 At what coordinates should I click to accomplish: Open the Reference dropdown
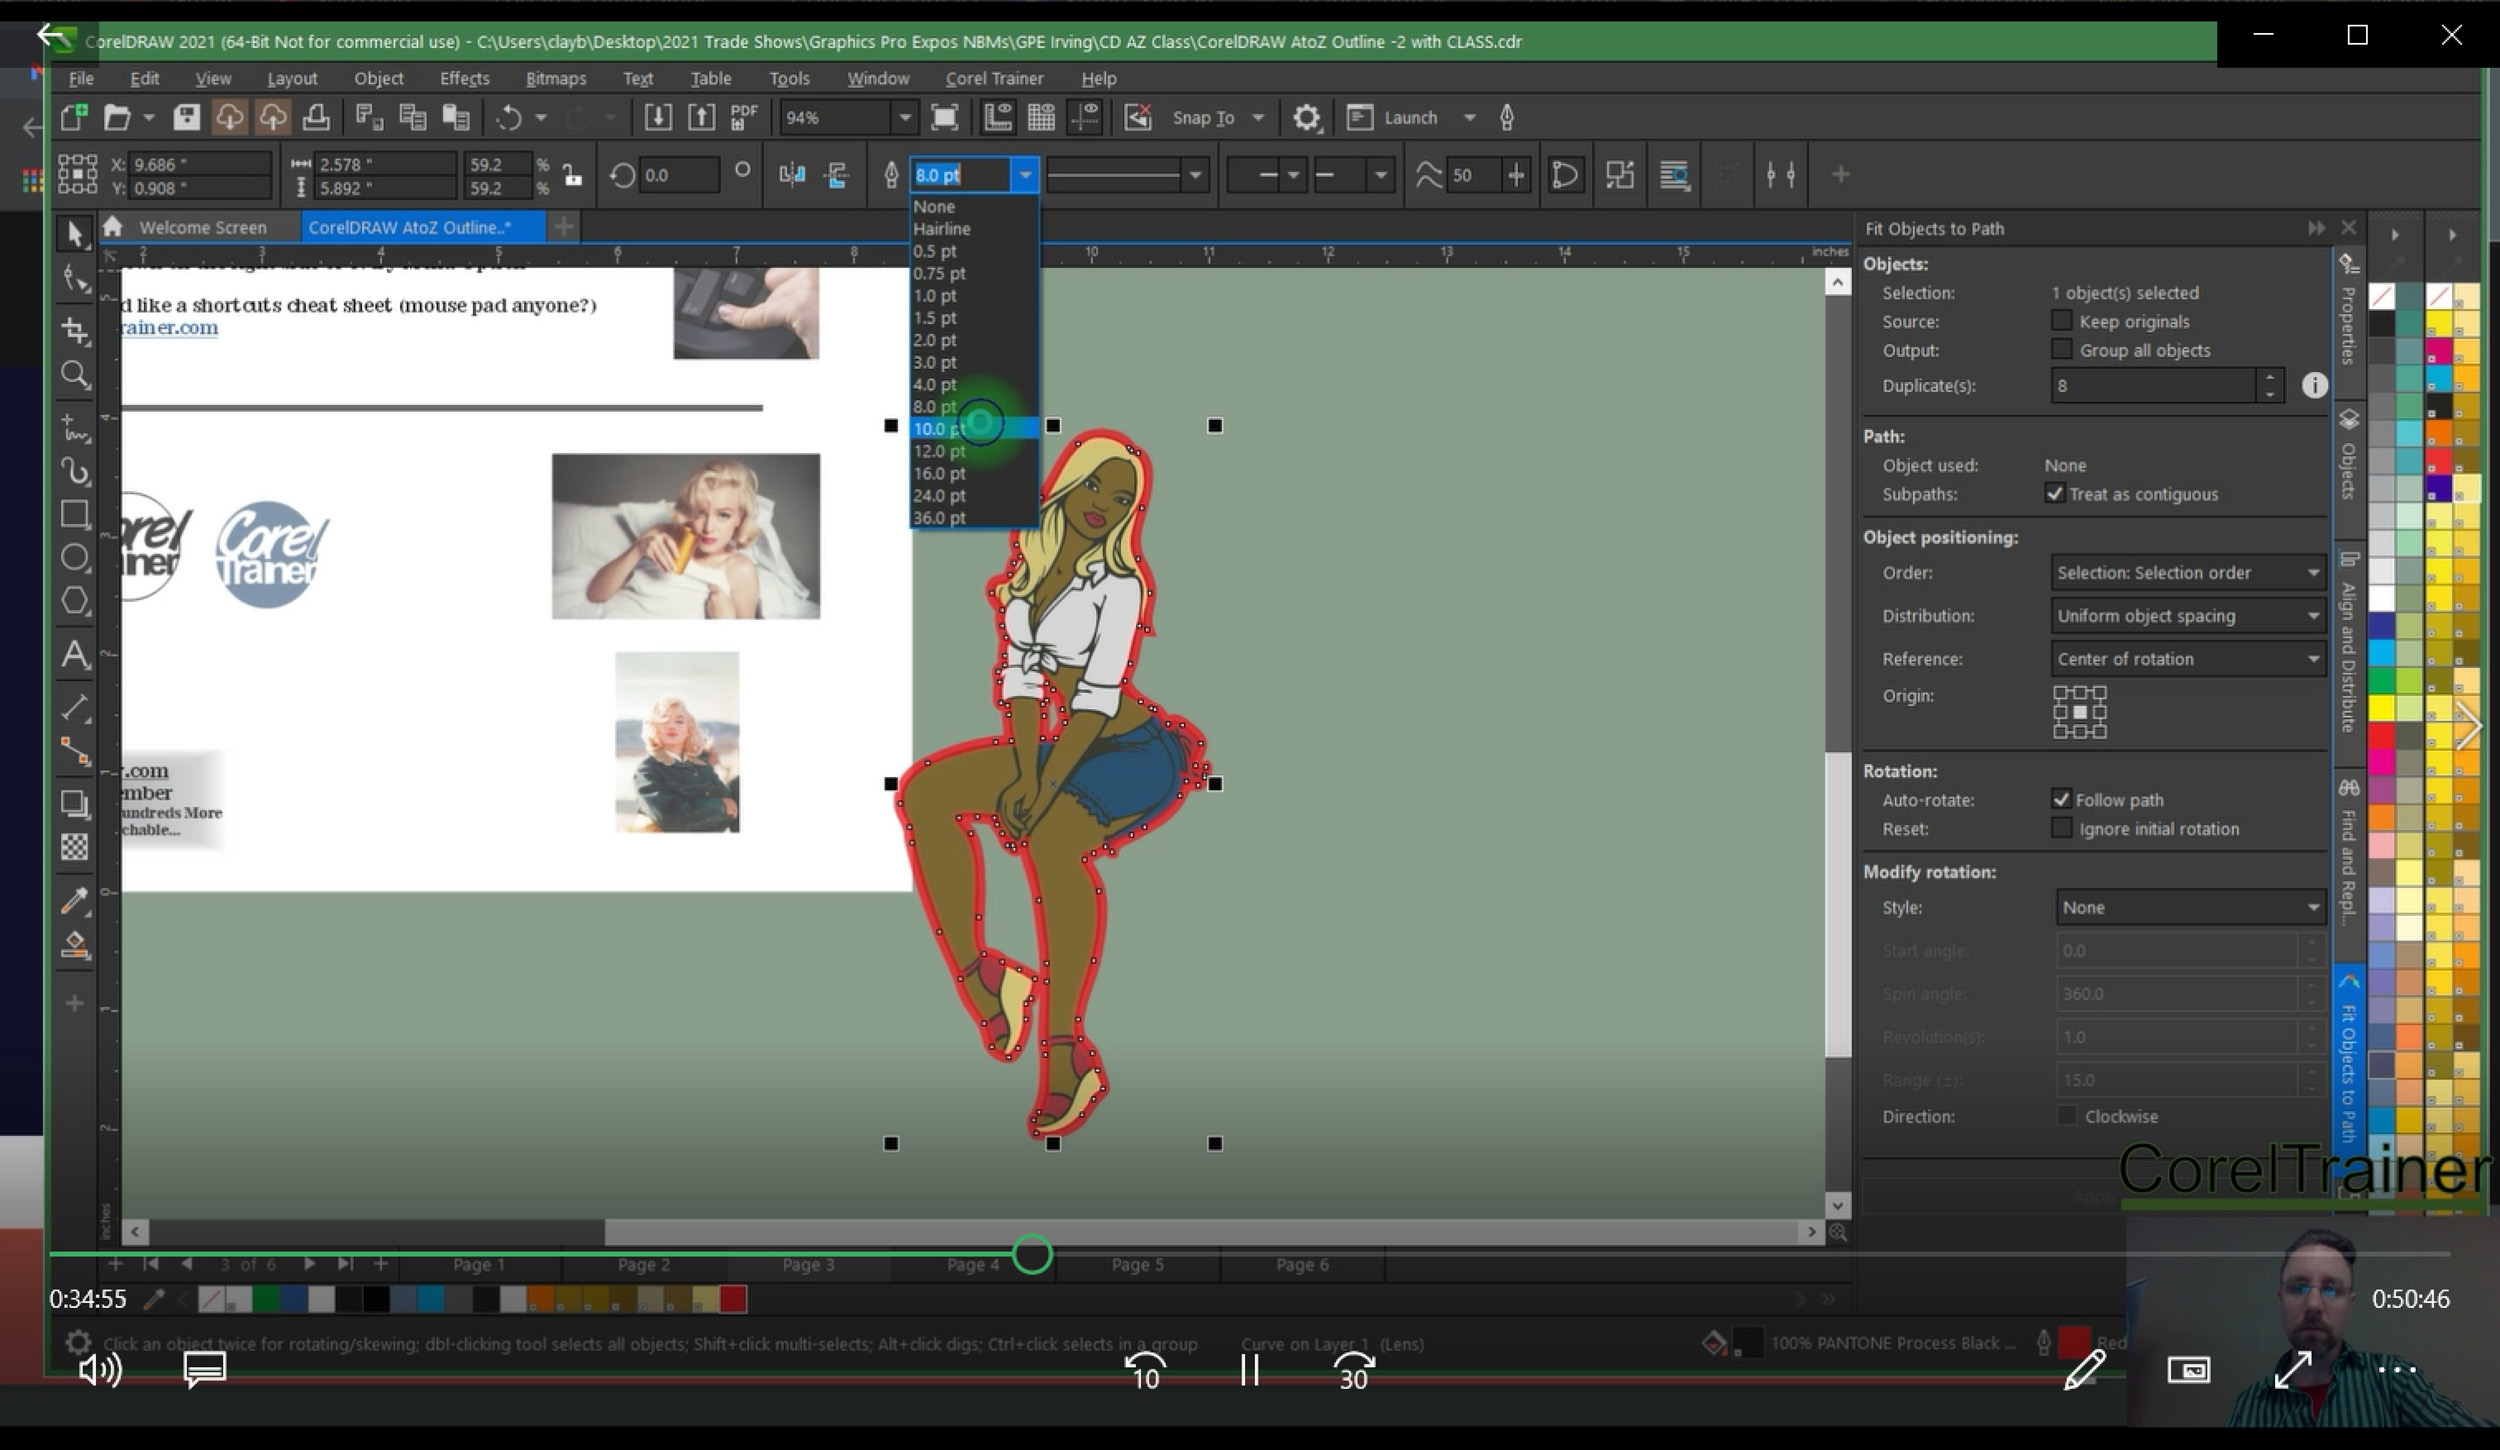coord(2187,659)
